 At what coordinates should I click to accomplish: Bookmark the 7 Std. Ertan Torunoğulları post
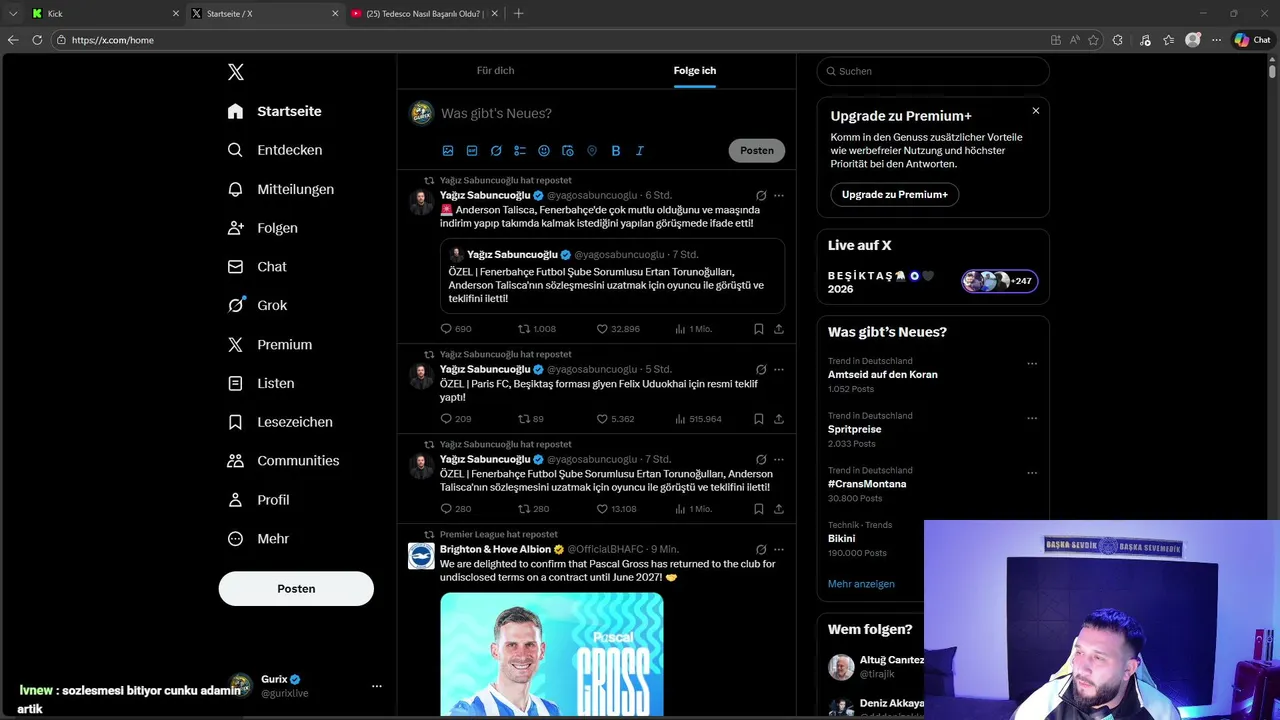759,509
